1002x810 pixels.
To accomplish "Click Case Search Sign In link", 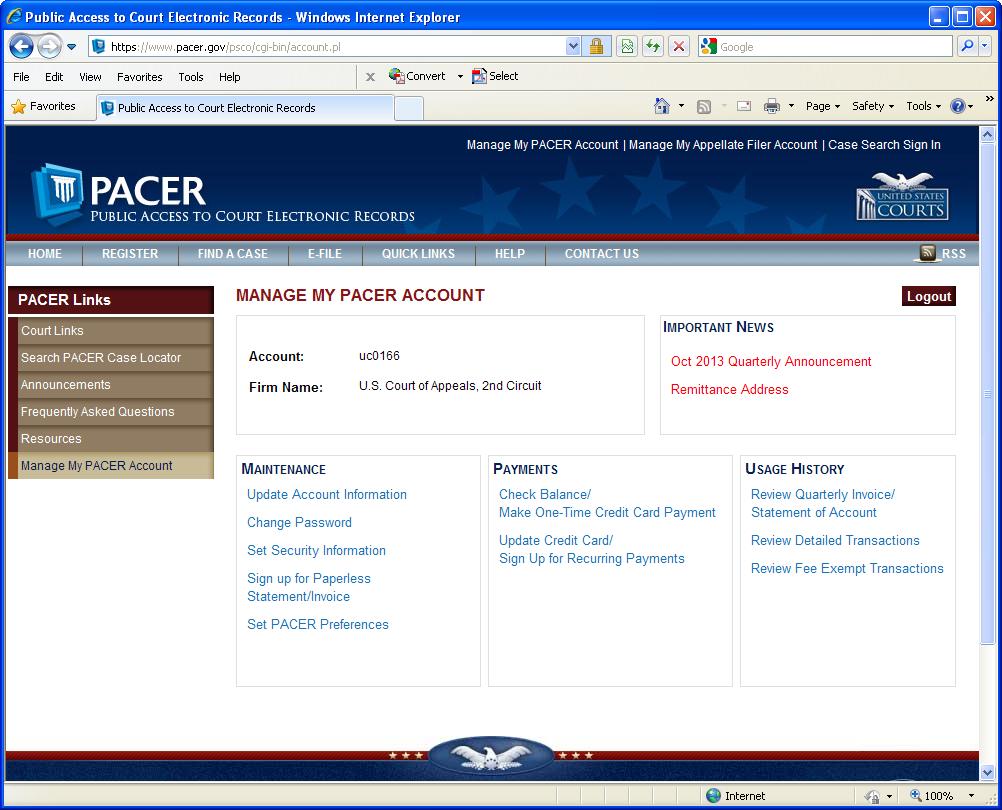I will [x=884, y=145].
